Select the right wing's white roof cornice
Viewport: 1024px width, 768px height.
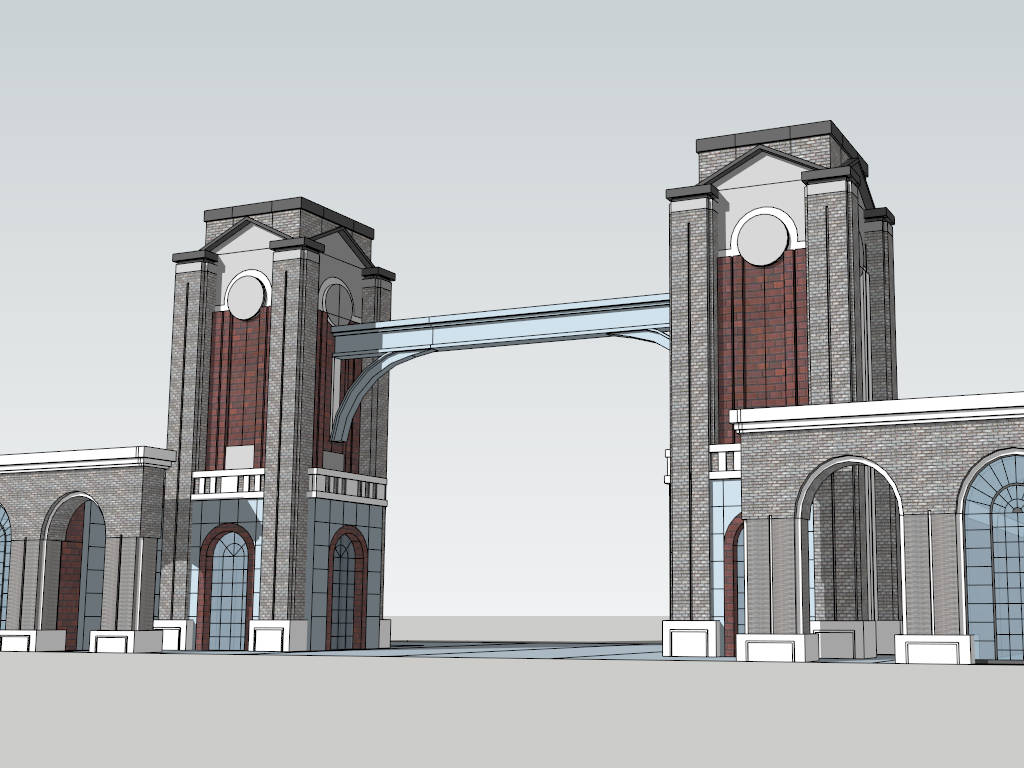click(x=880, y=409)
